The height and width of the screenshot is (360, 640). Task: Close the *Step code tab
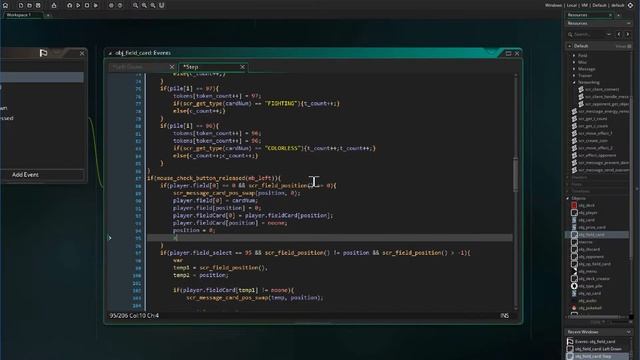click(x=242, y=67)
